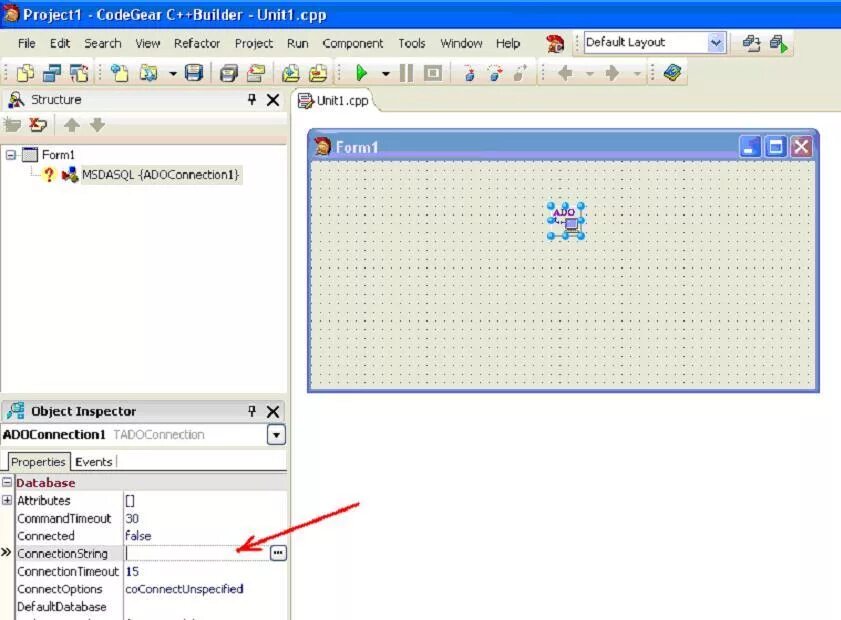Click the Delete item icon in Structure toolbar
This screenshot has width=841, height=620.
pyautogui.click(x=38, y=125)
